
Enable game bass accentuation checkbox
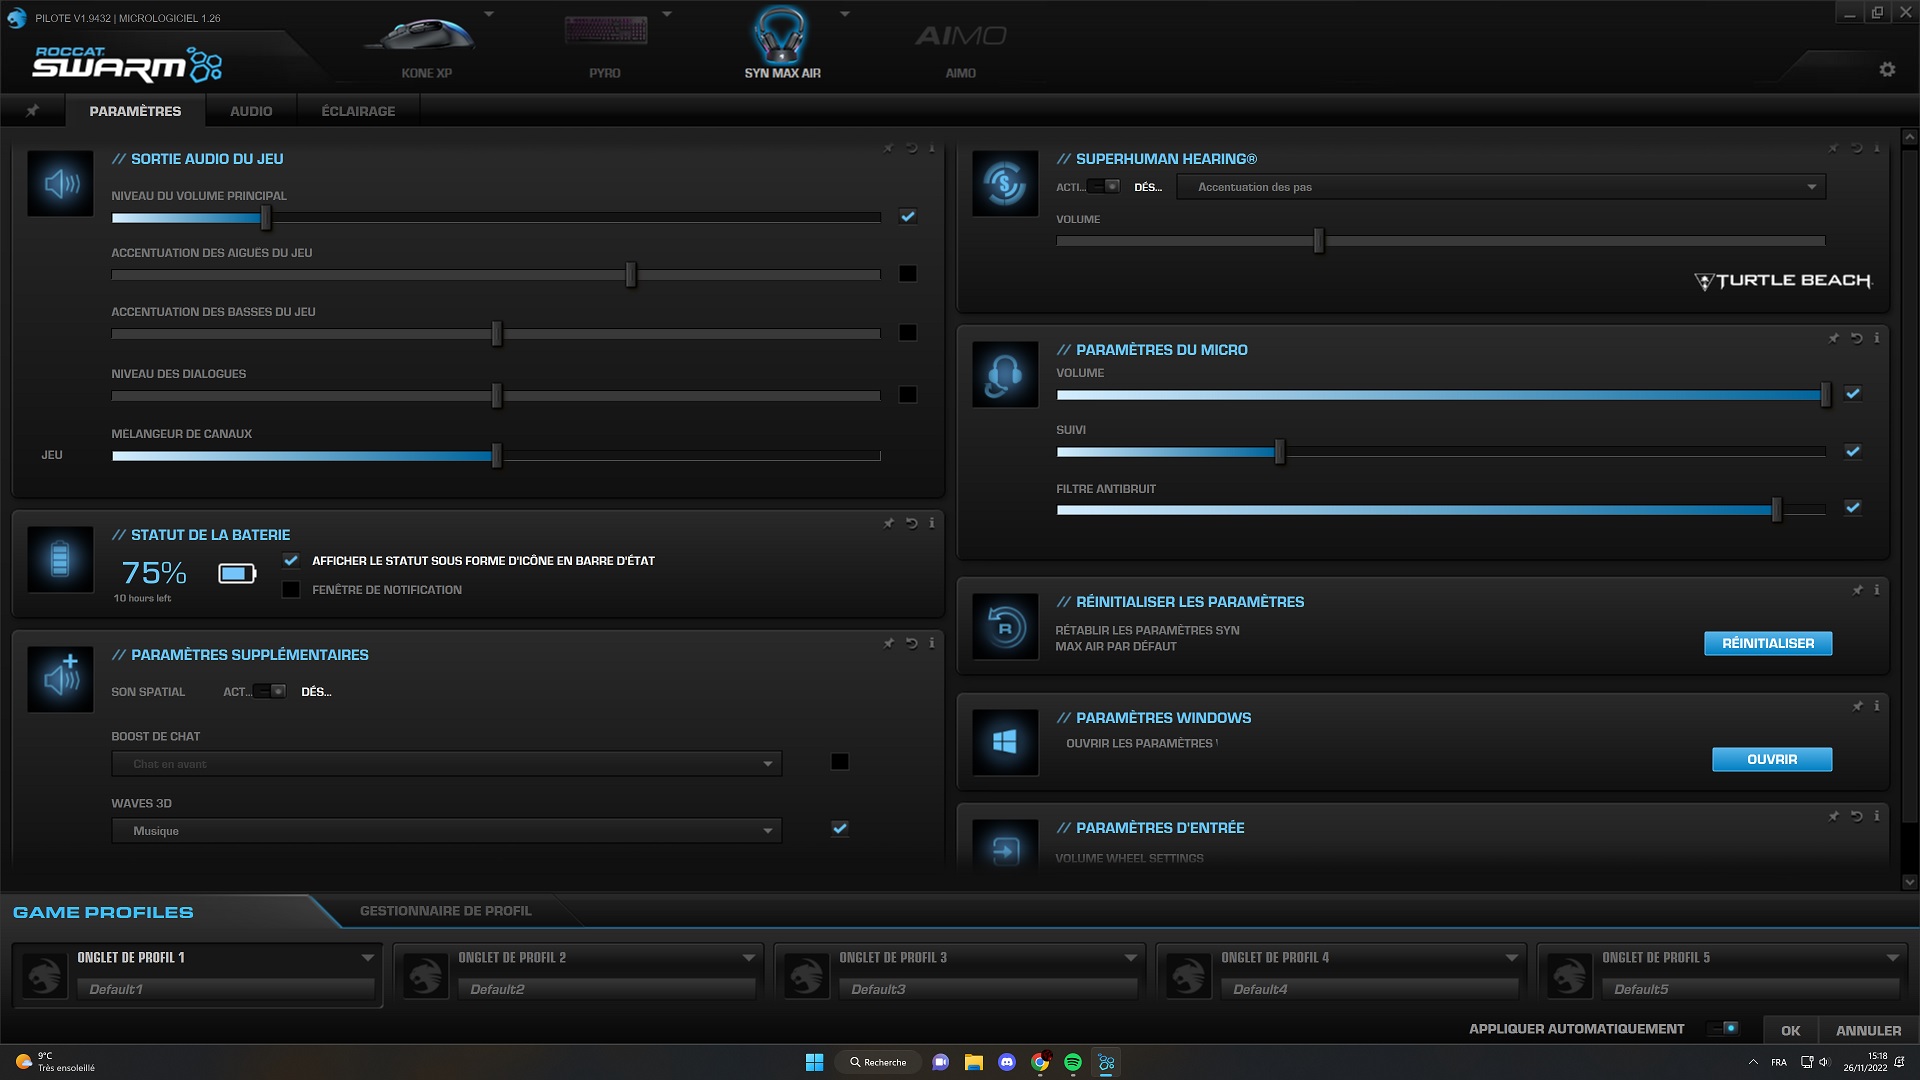[x=907, y=332]
